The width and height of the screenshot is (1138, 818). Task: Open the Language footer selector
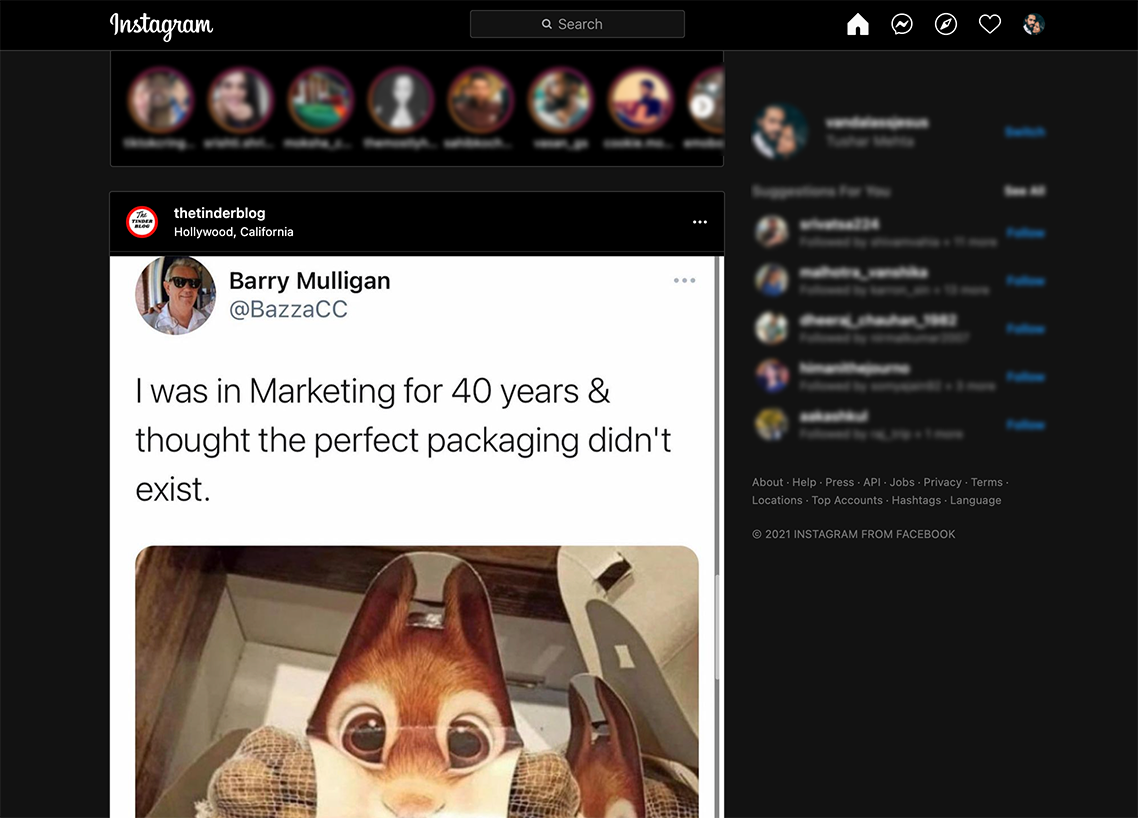coord(975,500)
